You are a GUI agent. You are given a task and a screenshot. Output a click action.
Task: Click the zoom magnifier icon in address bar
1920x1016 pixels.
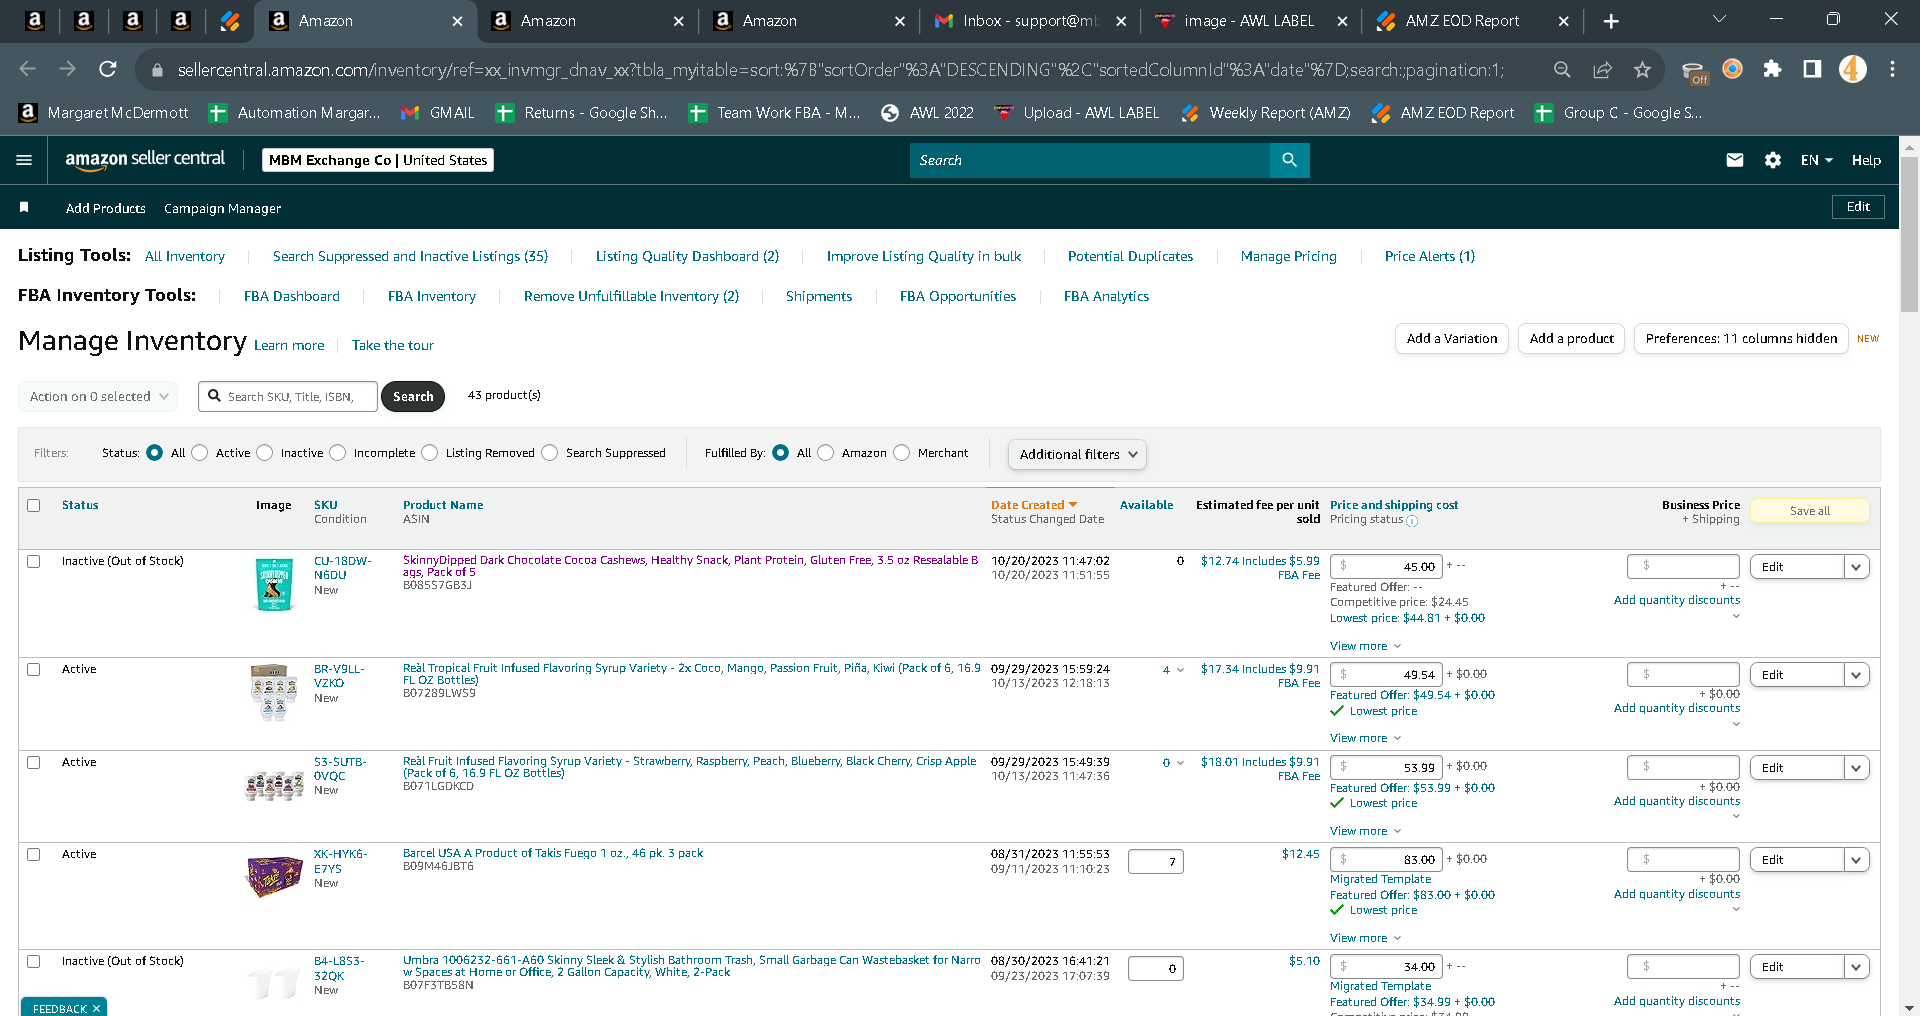[1562, 69]
